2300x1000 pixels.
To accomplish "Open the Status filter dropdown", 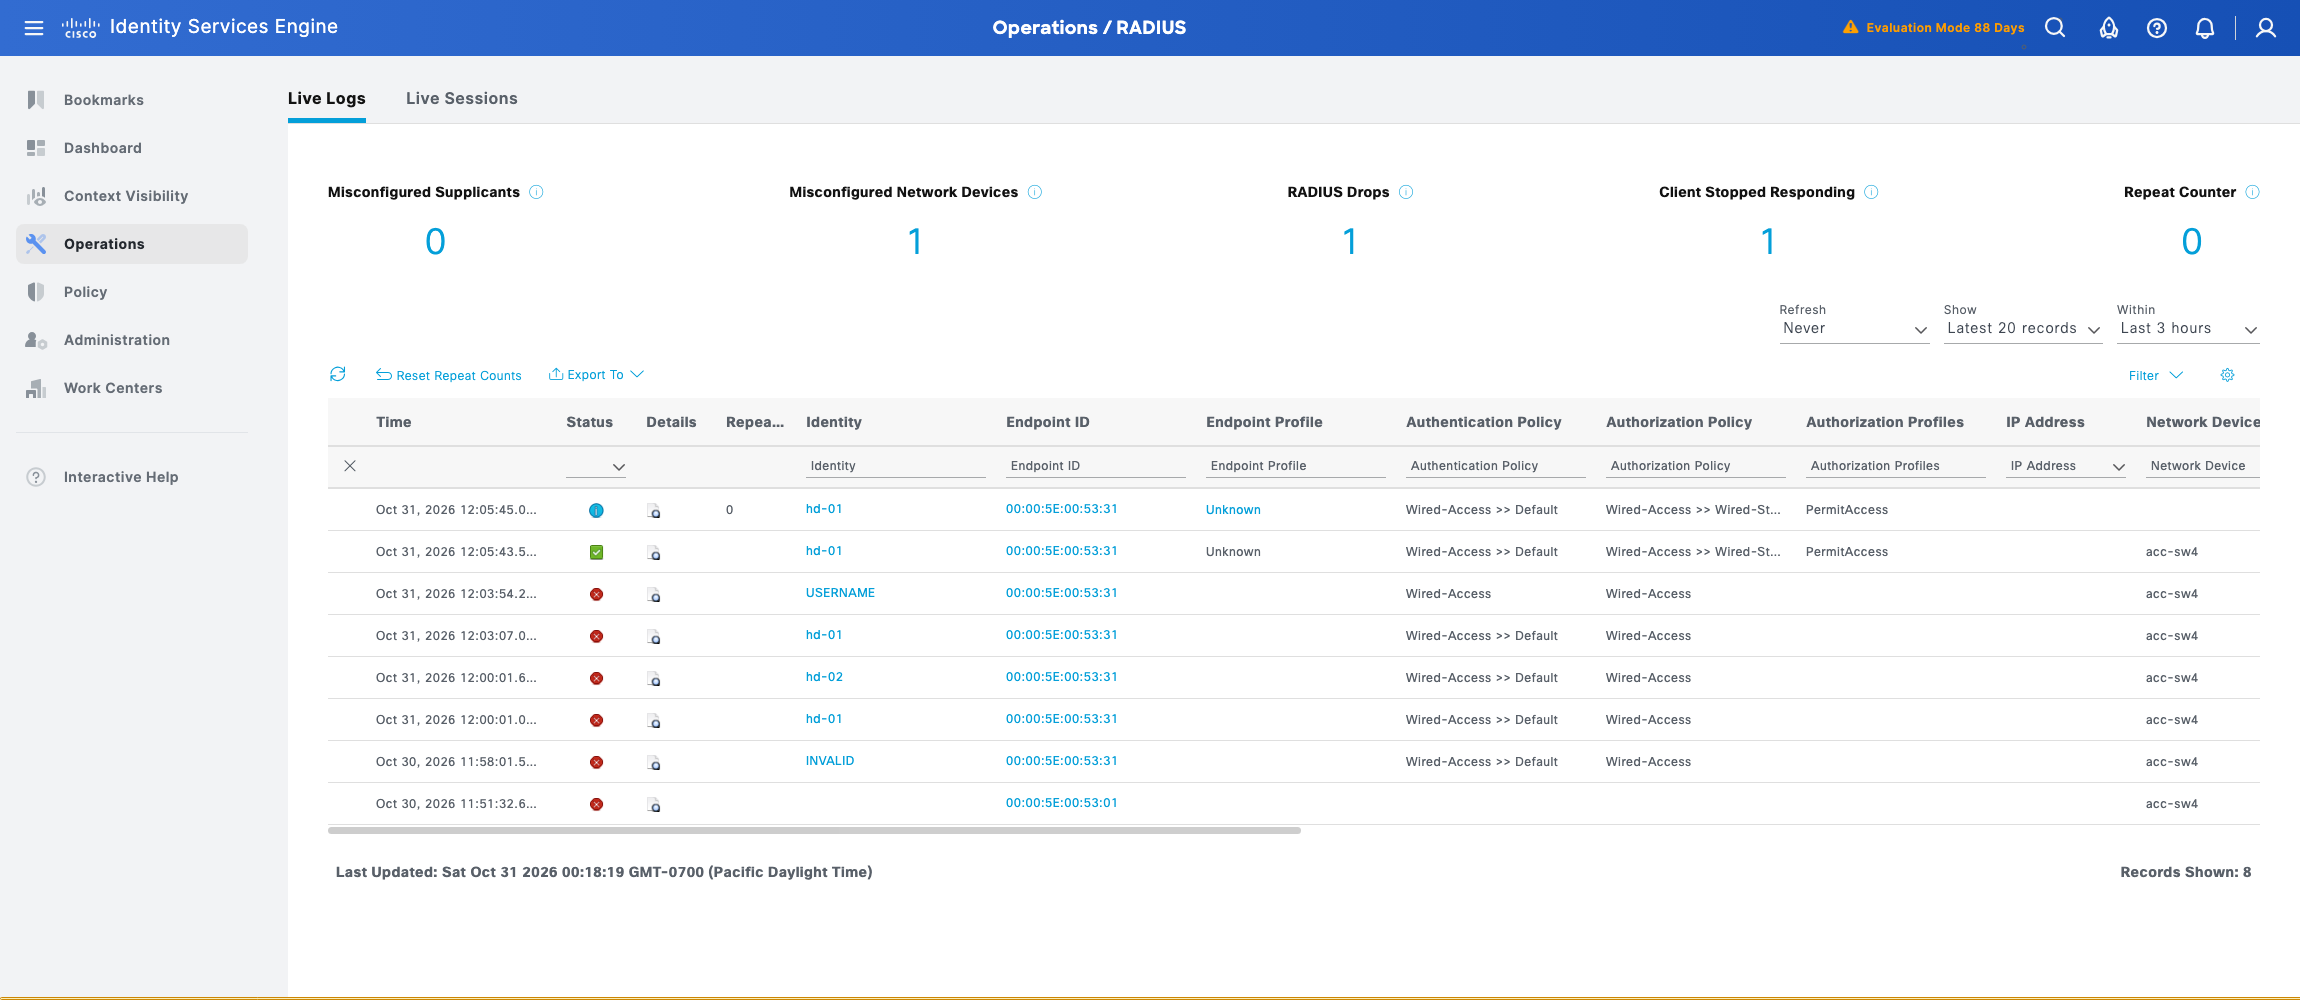I will pos(596,466).
